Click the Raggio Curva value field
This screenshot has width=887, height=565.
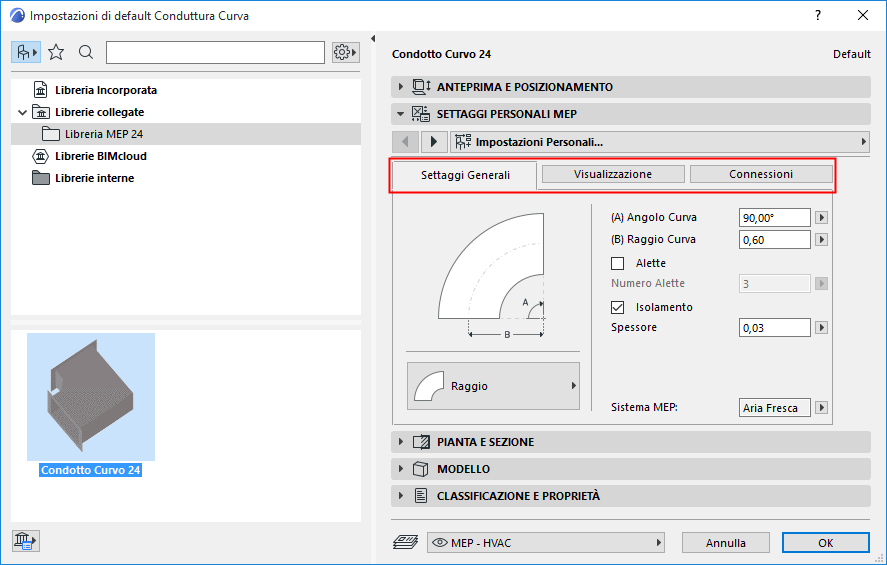(774, 240)
